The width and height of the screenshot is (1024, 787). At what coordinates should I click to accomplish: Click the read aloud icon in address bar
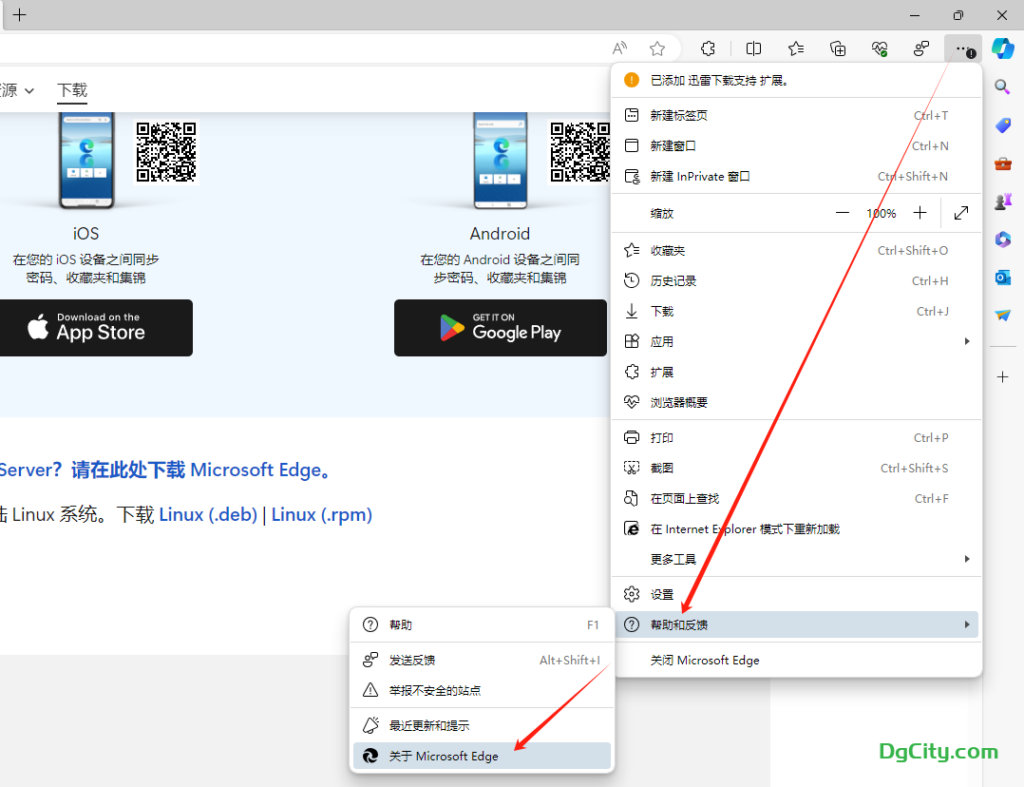(x=620, y=48)
